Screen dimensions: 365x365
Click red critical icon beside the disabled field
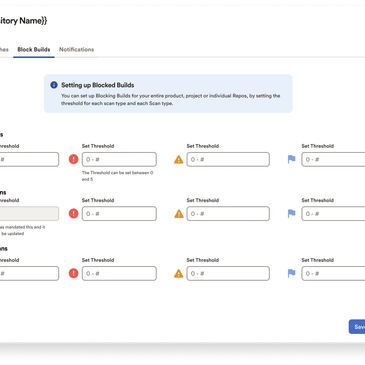[73, 214]
